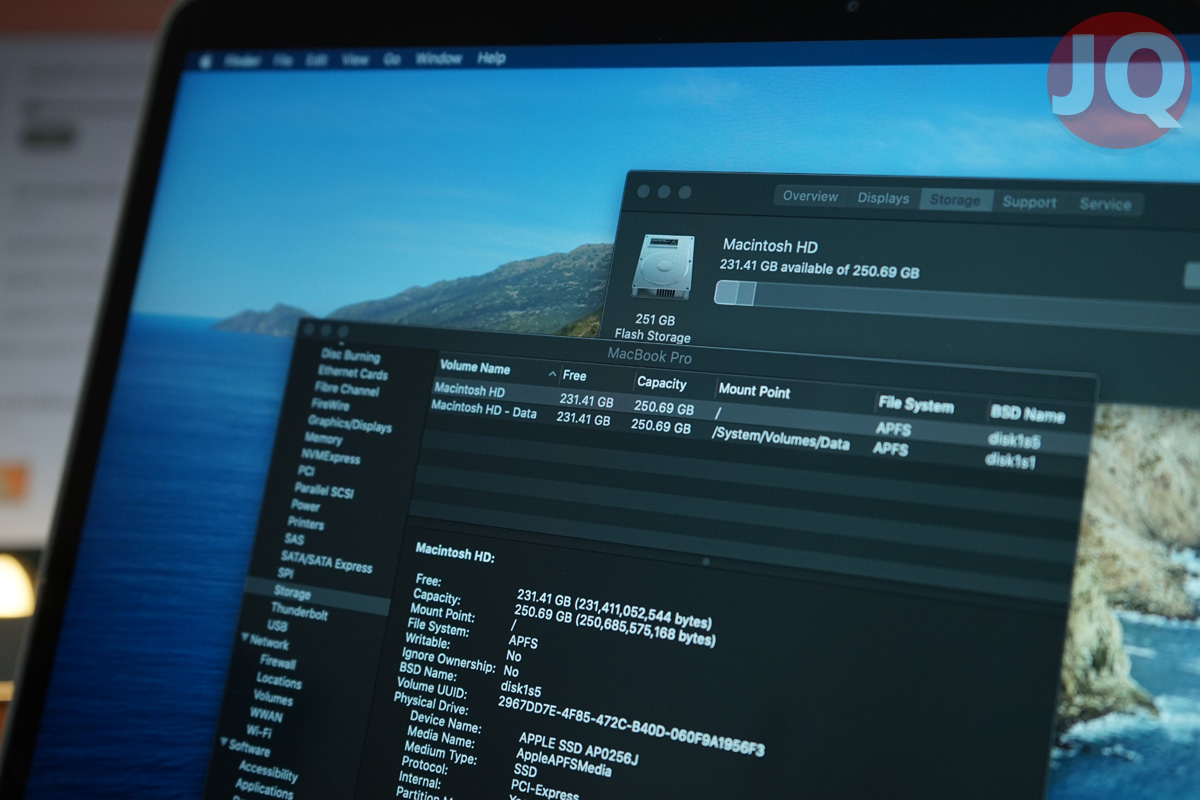The width and height of the screenshot is (1200, 800).
Task: Click the 250,685,575,168 bytes capacity value
Action: coord(615,627)
